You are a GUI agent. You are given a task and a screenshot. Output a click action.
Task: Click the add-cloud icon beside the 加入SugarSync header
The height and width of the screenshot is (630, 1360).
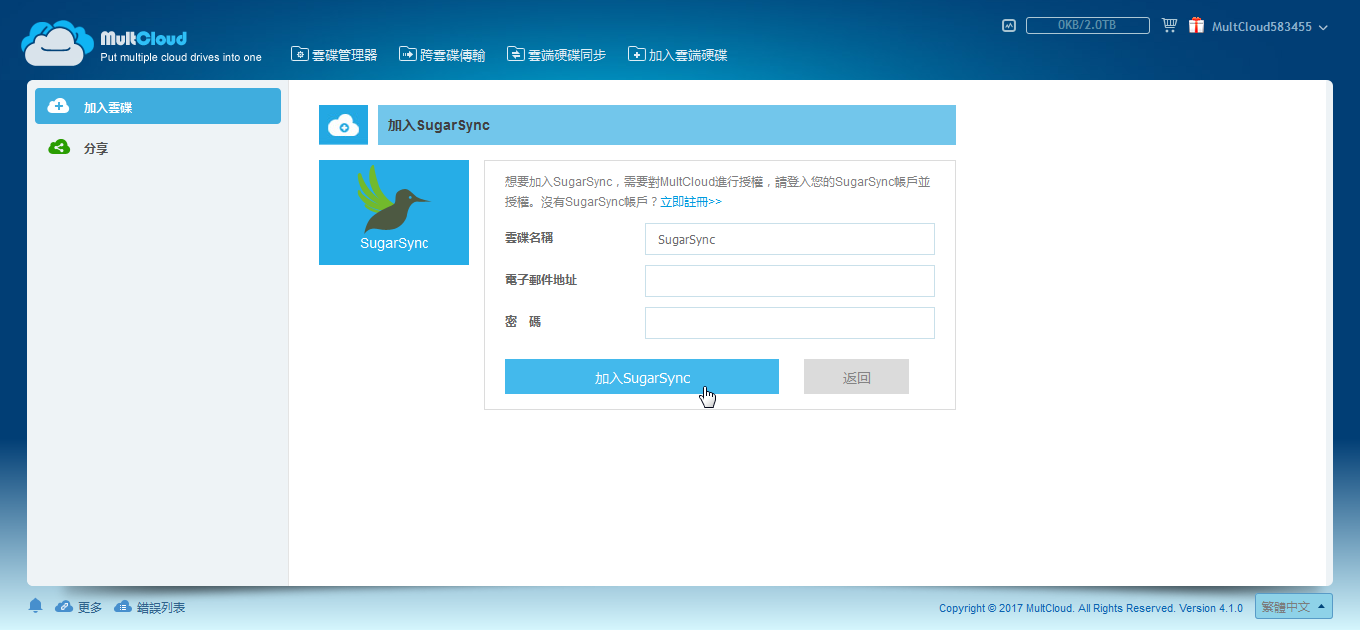coord(343,125)
